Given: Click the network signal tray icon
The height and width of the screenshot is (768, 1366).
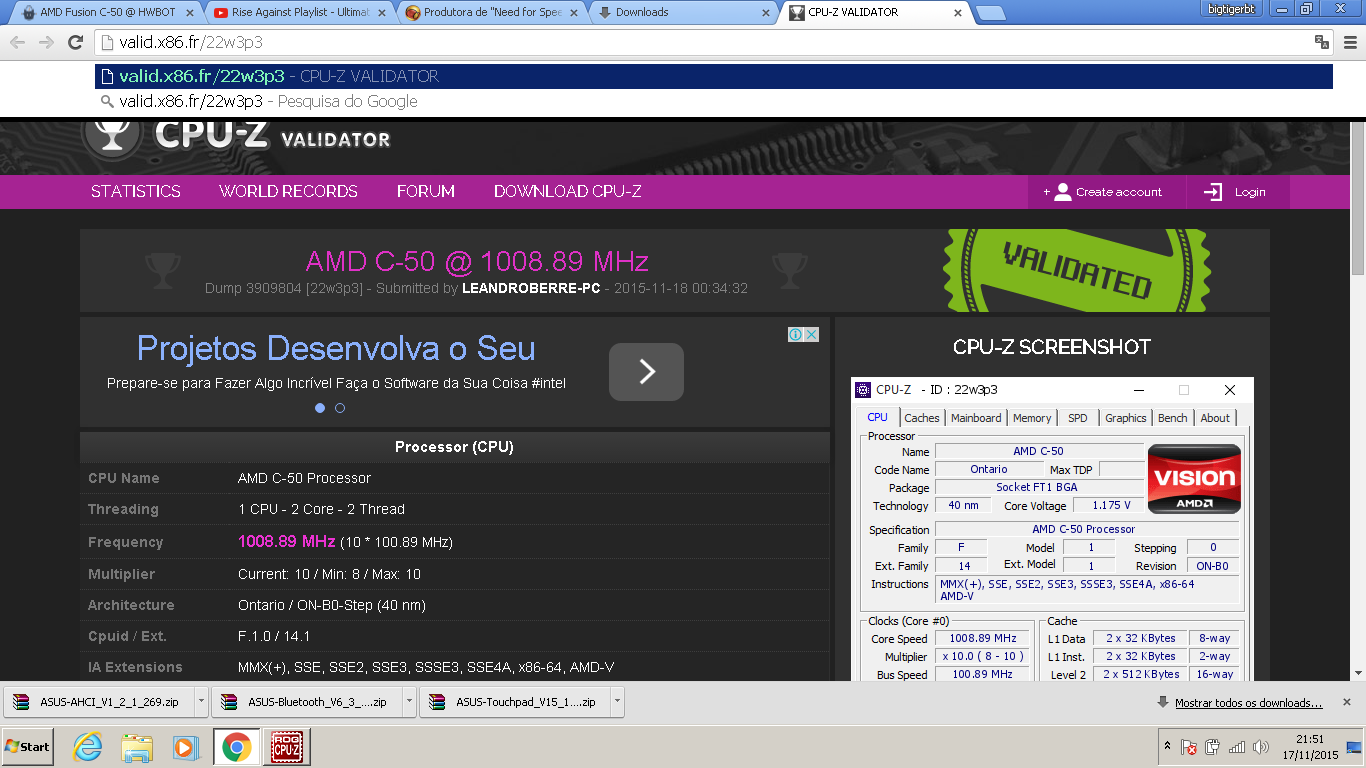Looking at the screenshot, I should pyautogui.click(x=1237, y=747).
